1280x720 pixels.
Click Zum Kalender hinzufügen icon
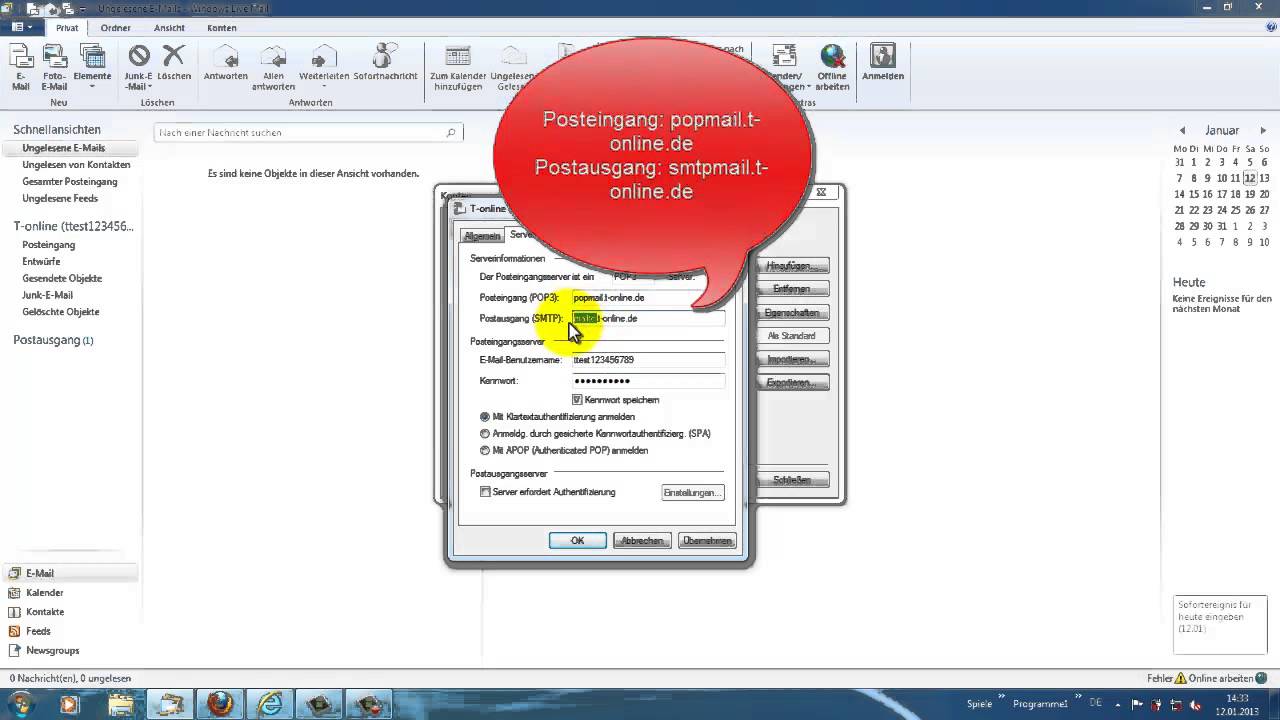click(x=458, y=68)
